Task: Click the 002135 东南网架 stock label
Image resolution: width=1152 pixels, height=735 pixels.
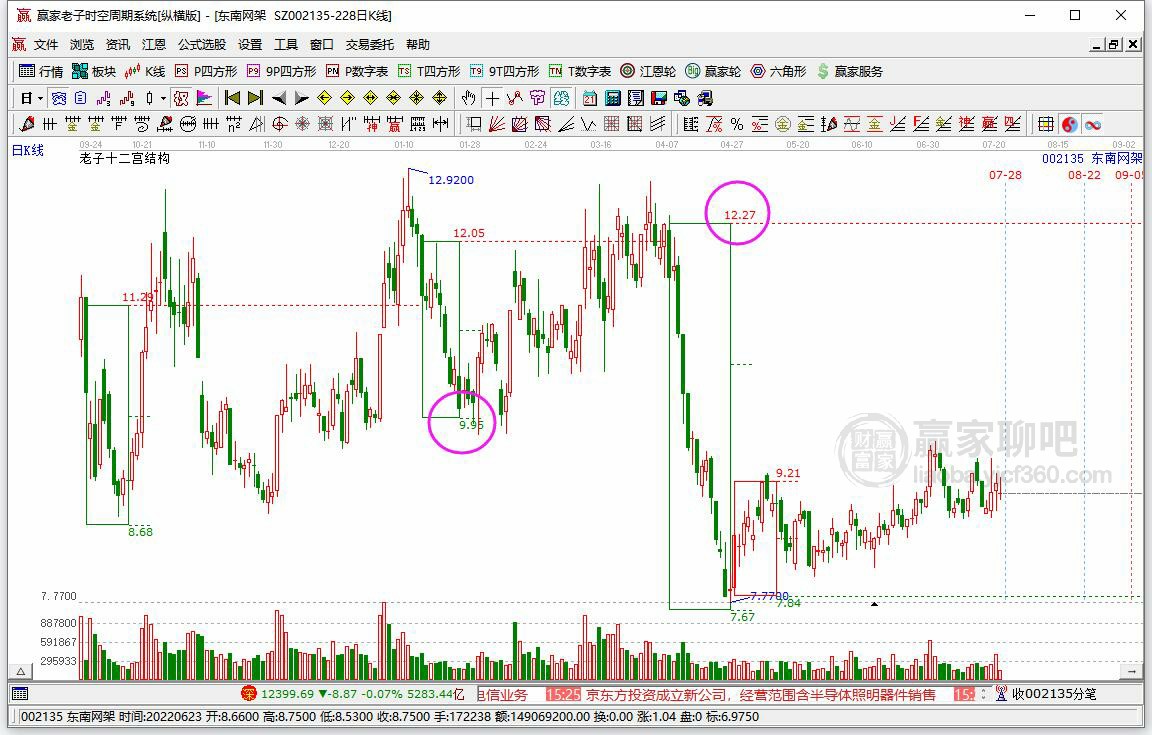Action: (x=1092, y=158)
